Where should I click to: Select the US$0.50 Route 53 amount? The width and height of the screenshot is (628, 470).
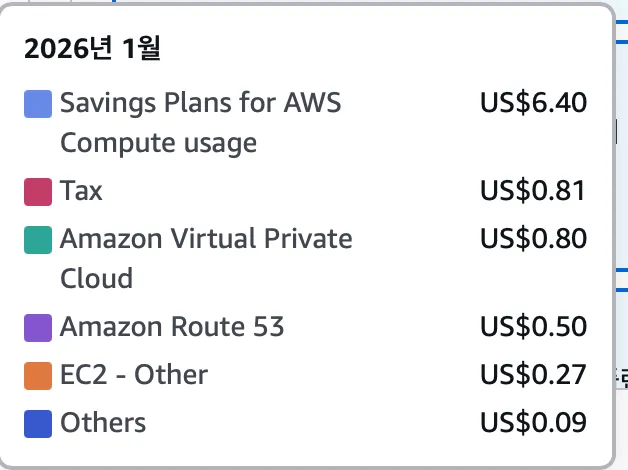(533, 327)
